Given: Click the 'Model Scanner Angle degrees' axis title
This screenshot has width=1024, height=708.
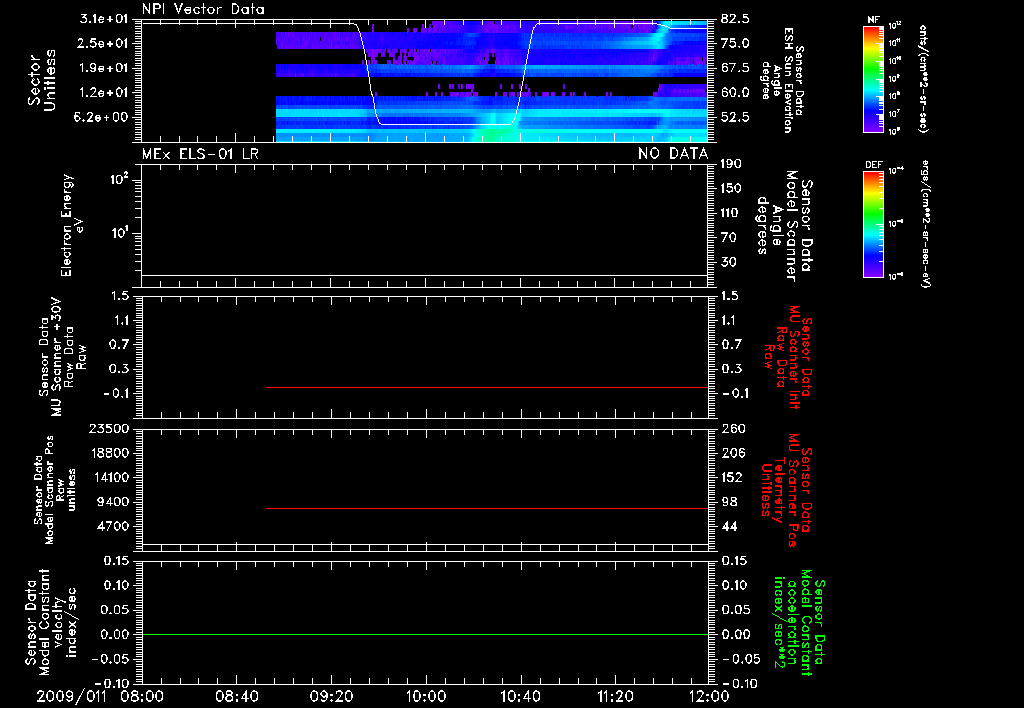Looking at the screenshot, I should pyautogui.click(x=783, y=225).
